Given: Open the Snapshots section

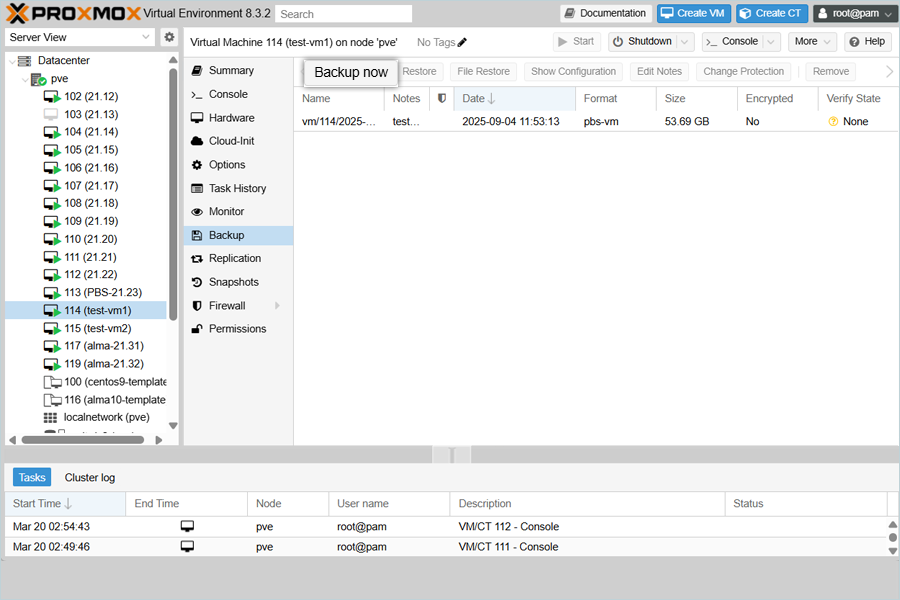Looking at the screenshot, I should (233, 282).
